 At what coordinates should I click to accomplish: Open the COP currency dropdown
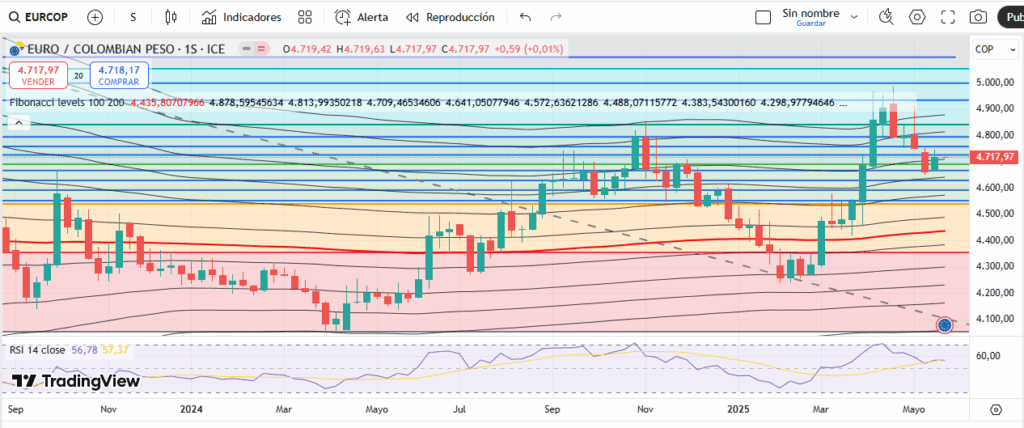pyautogui.click(x=991, y=49)
